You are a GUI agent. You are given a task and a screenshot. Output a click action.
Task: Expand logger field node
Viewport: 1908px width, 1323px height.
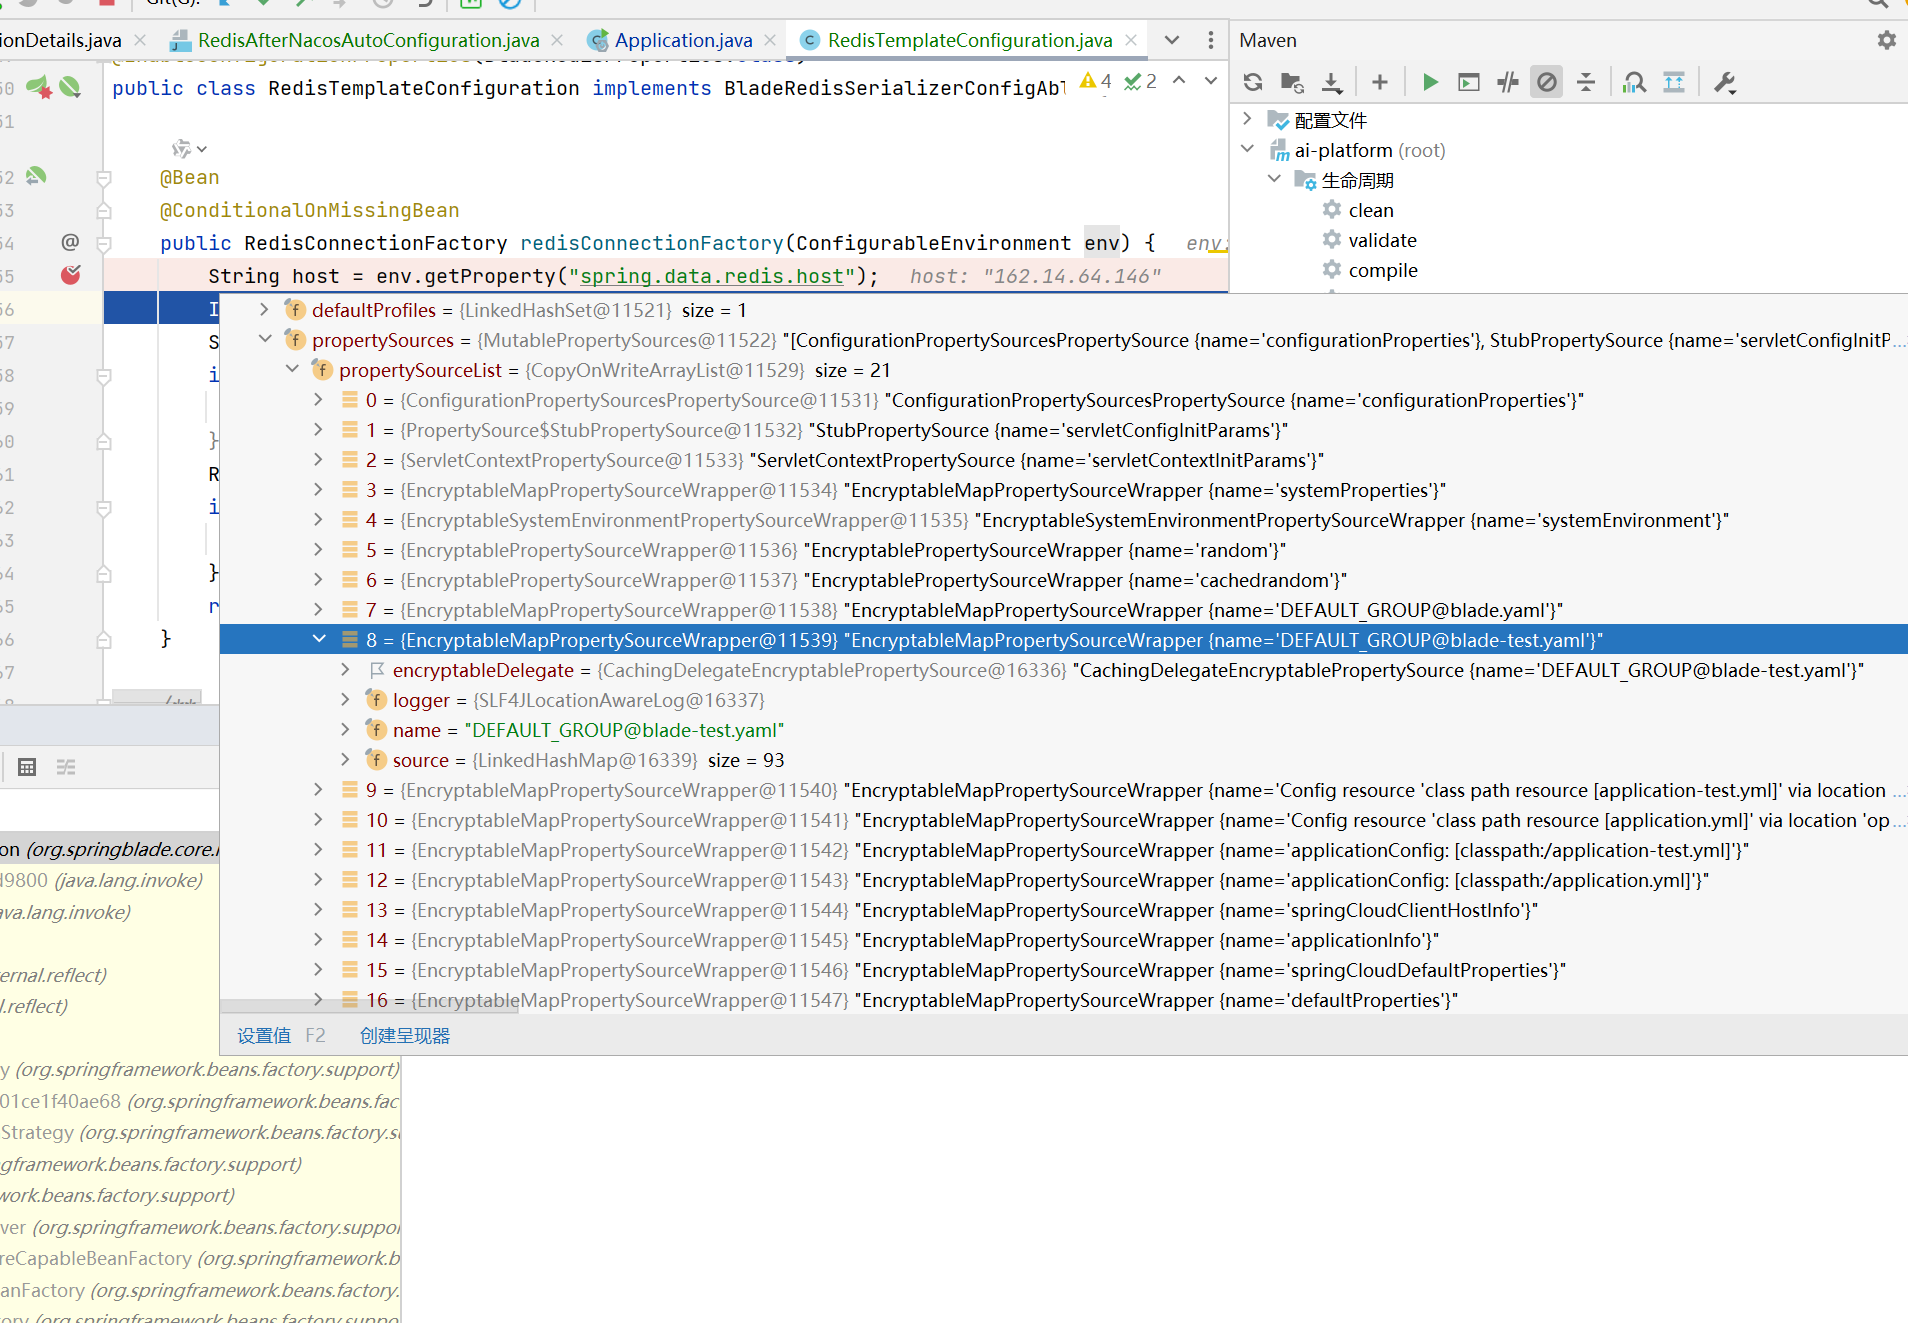345,699
